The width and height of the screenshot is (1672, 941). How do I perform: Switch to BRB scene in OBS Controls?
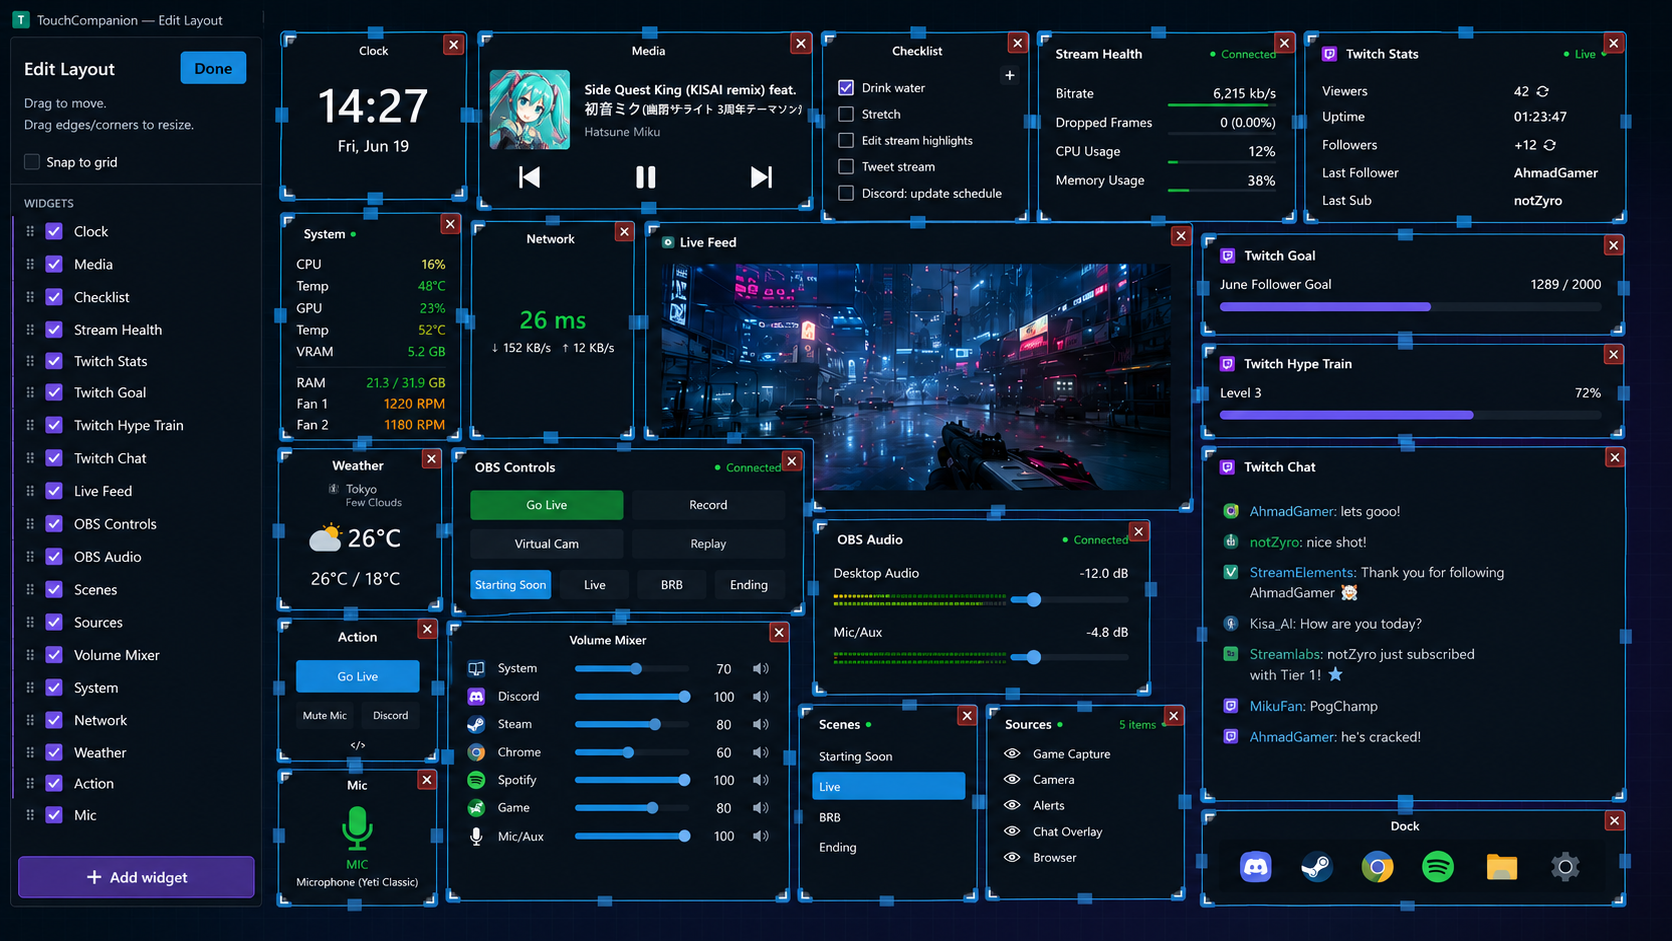click(672, 585)
